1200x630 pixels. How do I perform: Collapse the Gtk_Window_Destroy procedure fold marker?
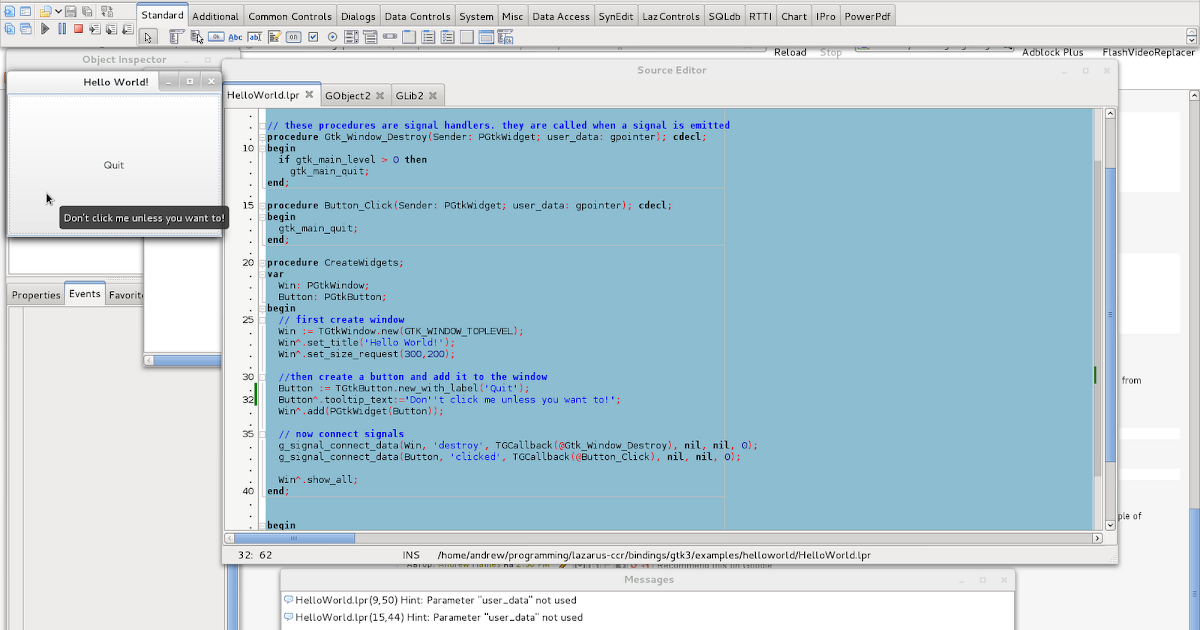262,137
